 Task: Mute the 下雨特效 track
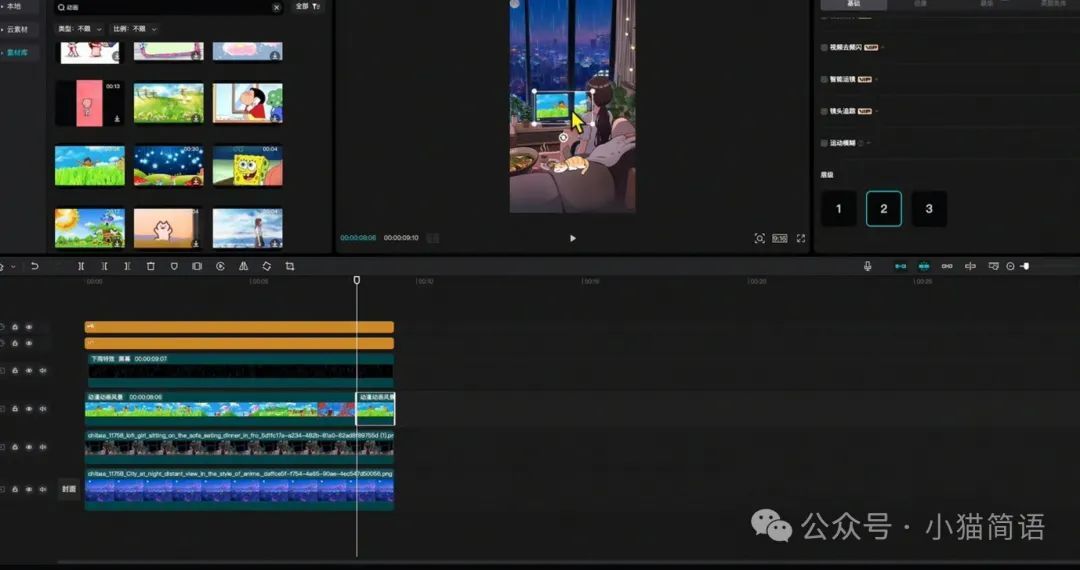tap(43, 370)
